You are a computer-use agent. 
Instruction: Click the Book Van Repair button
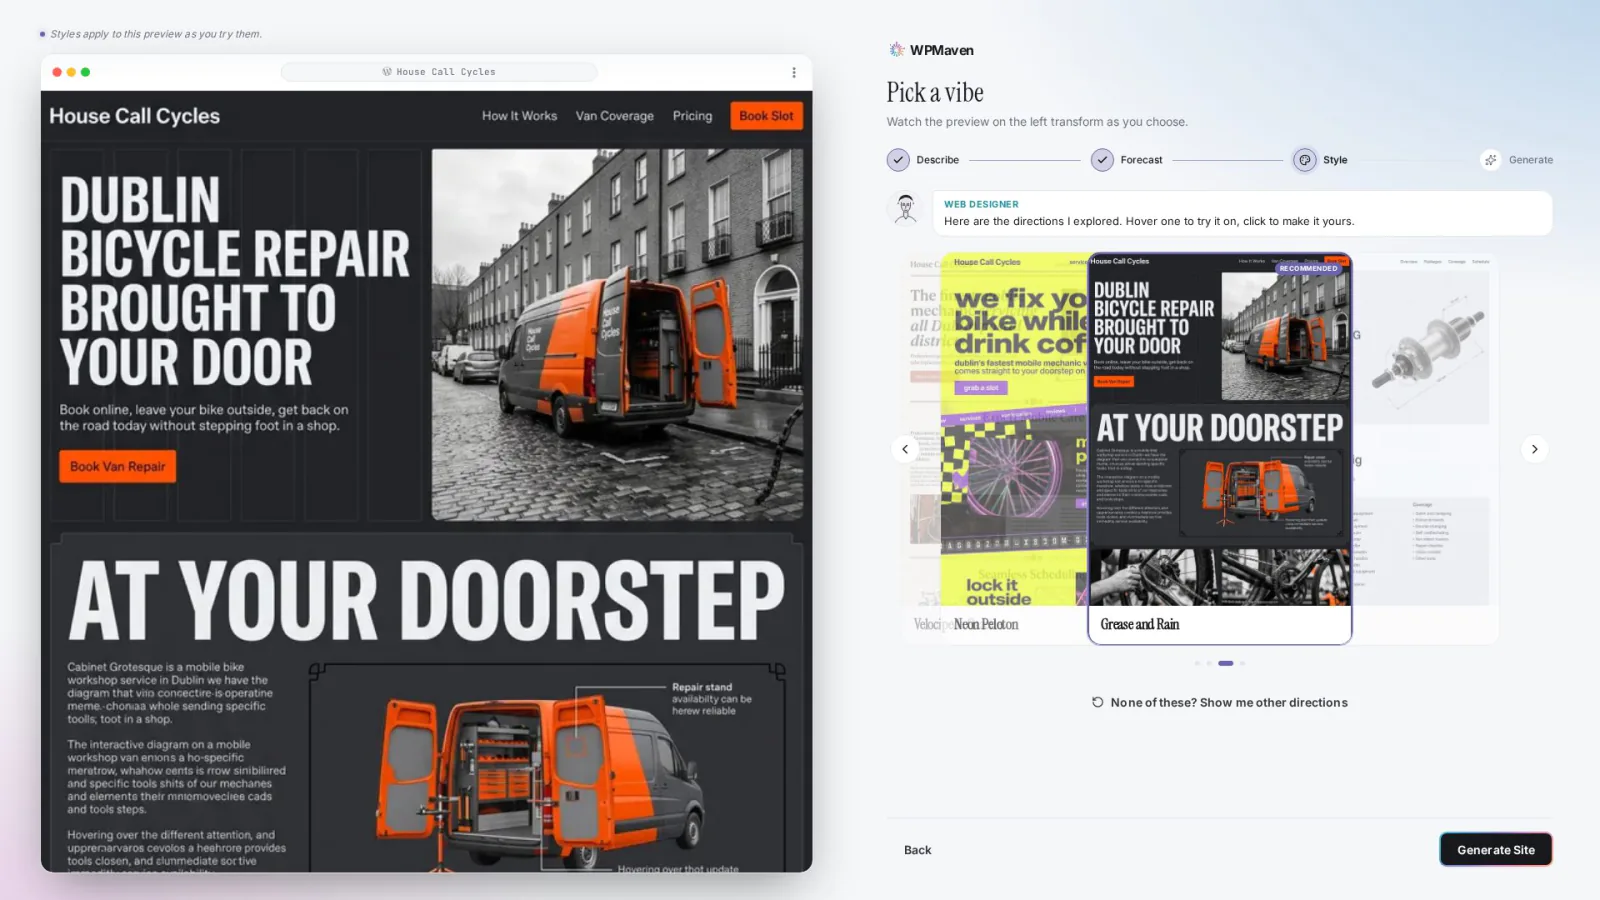(118, 466)
